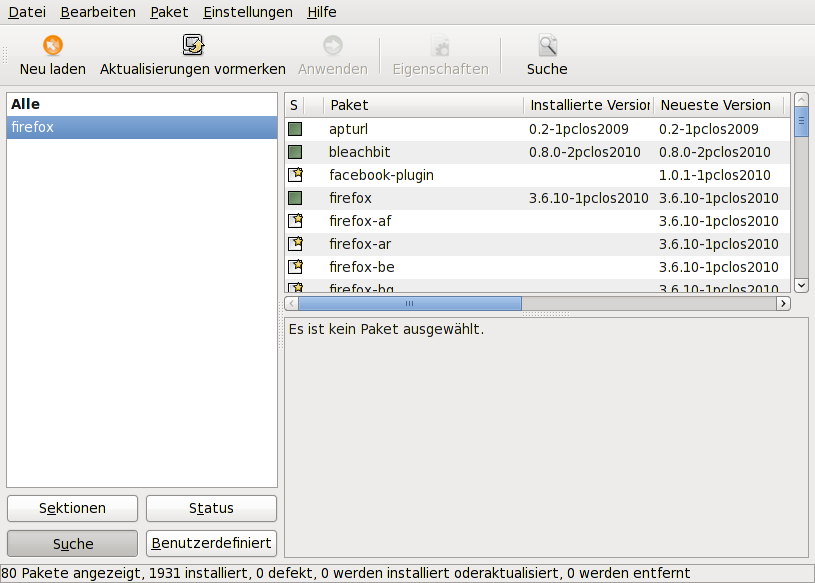This screenshot has height=583, width=815.
Task: Click status icon of firefox-af package
Action: click(295, 221)
